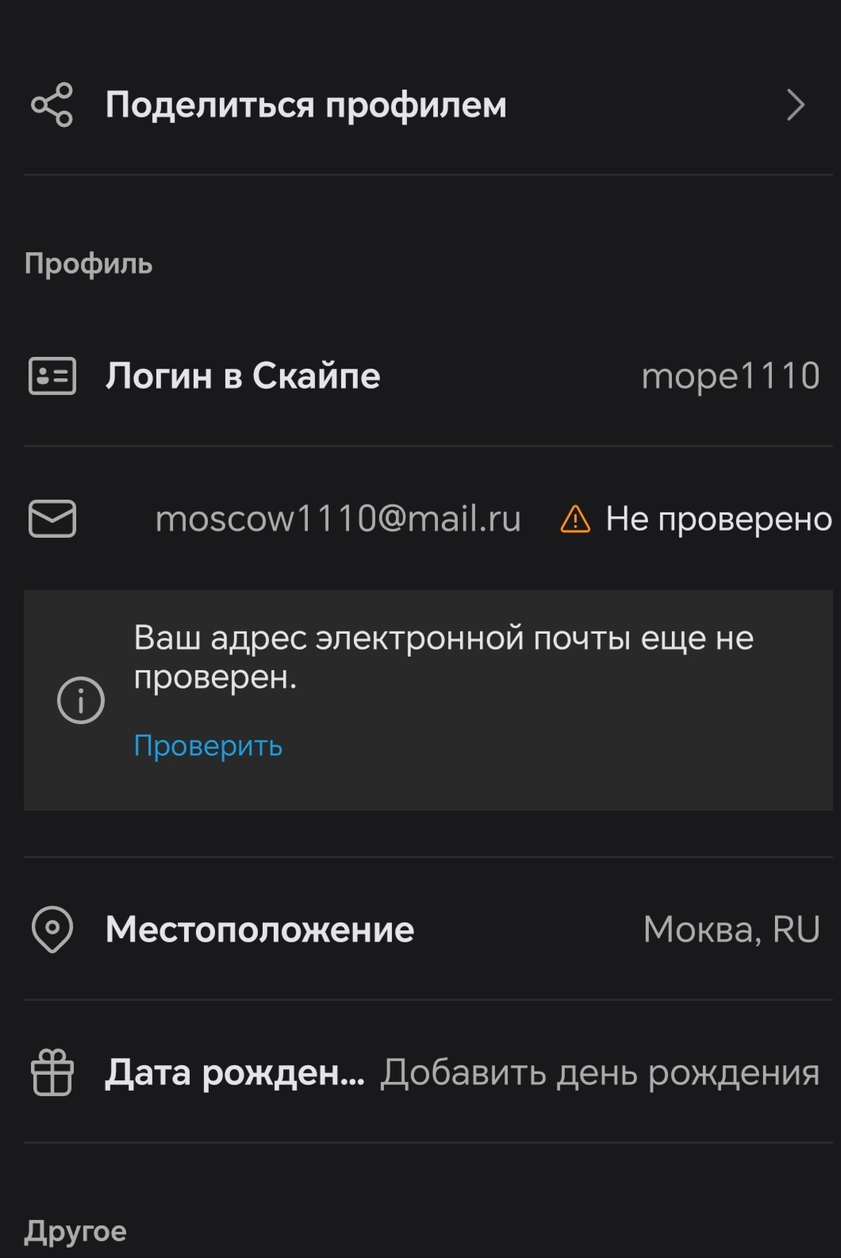Image resolution: width=841 pixels, height=1258 pixels.
Task: Tap the birthday gift box icon
Action: coord(52,1073)
